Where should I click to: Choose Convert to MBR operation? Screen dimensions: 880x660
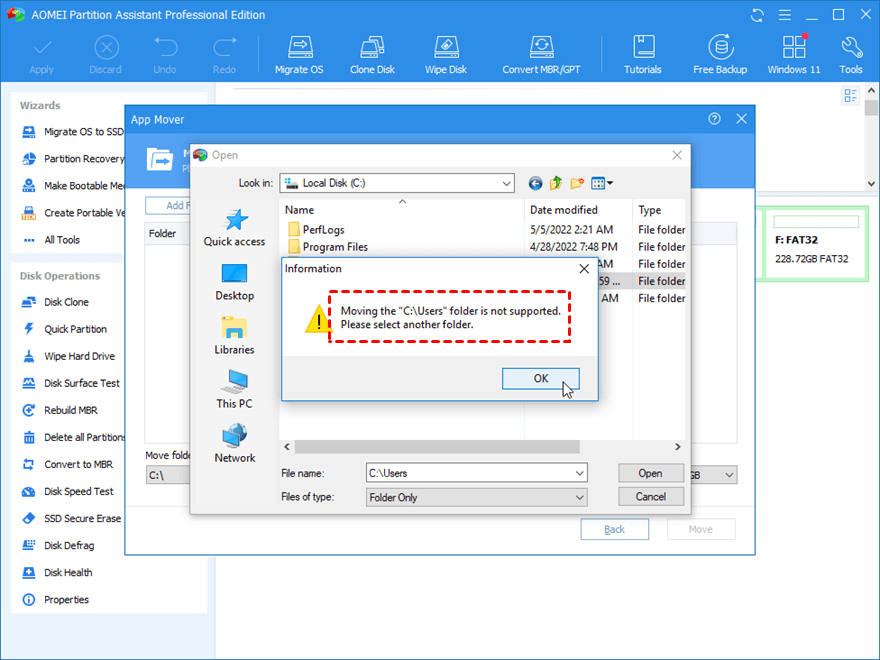click(x=67, y=464)
